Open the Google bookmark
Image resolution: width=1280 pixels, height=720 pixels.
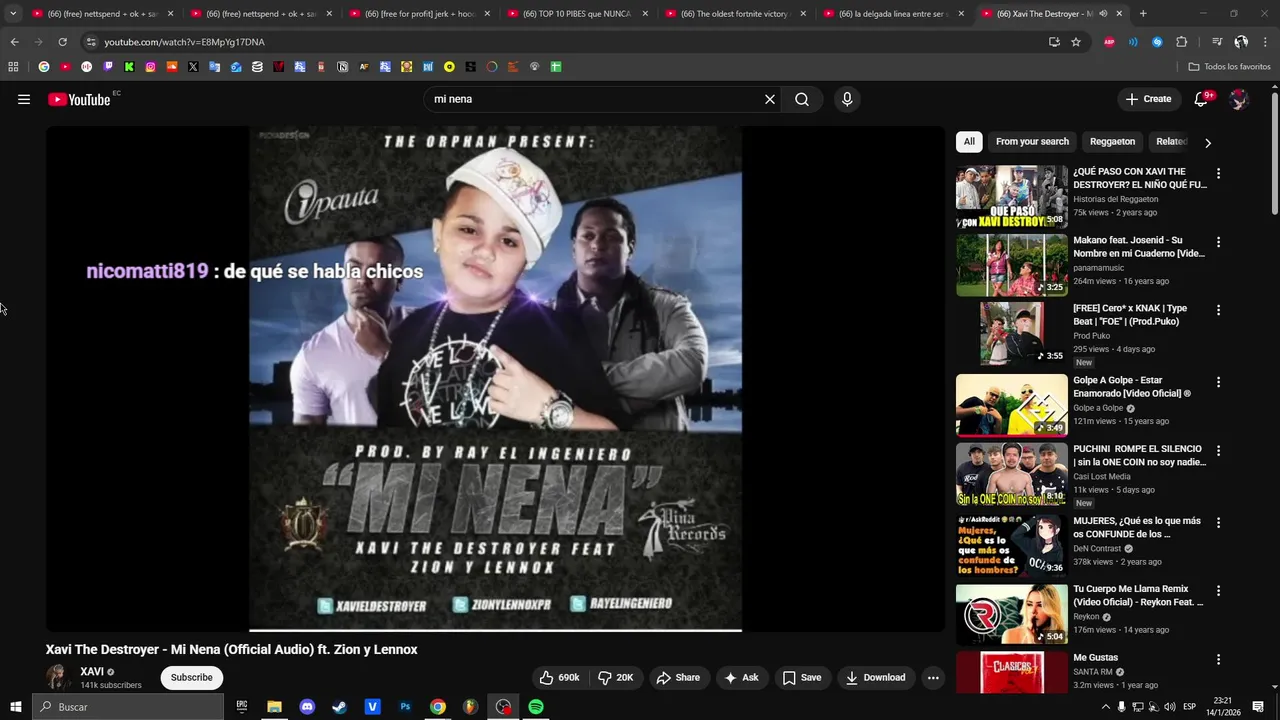pyautogui.click(x=44, y=67)
